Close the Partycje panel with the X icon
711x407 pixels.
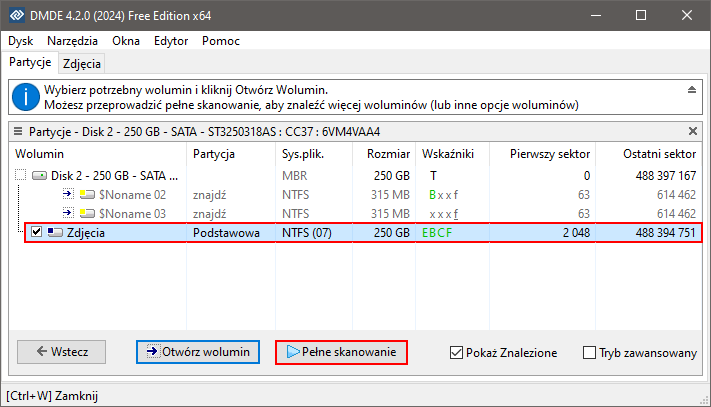pyautogui.click(x=694, y=131)
